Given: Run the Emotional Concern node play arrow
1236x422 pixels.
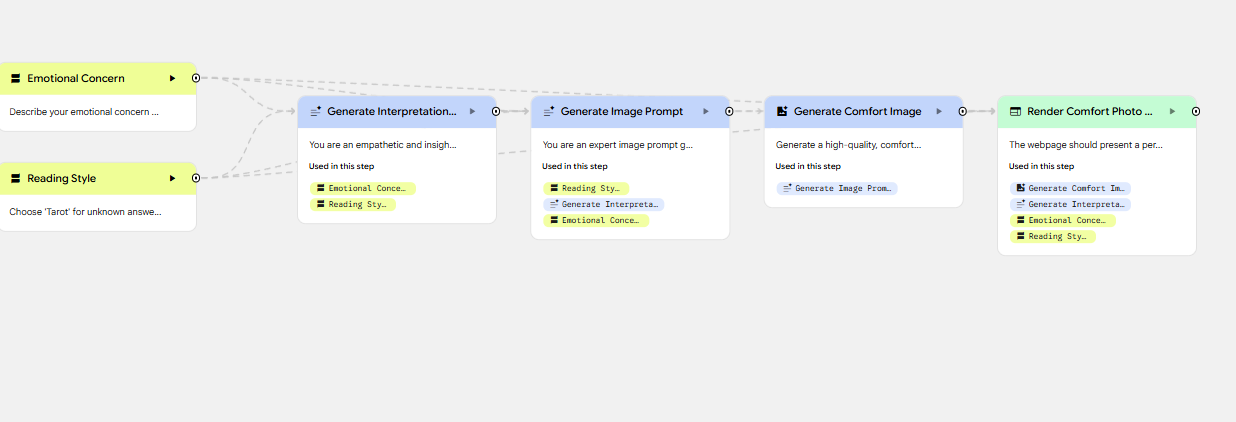Looking at the screenshot, I should pos(172,78).
